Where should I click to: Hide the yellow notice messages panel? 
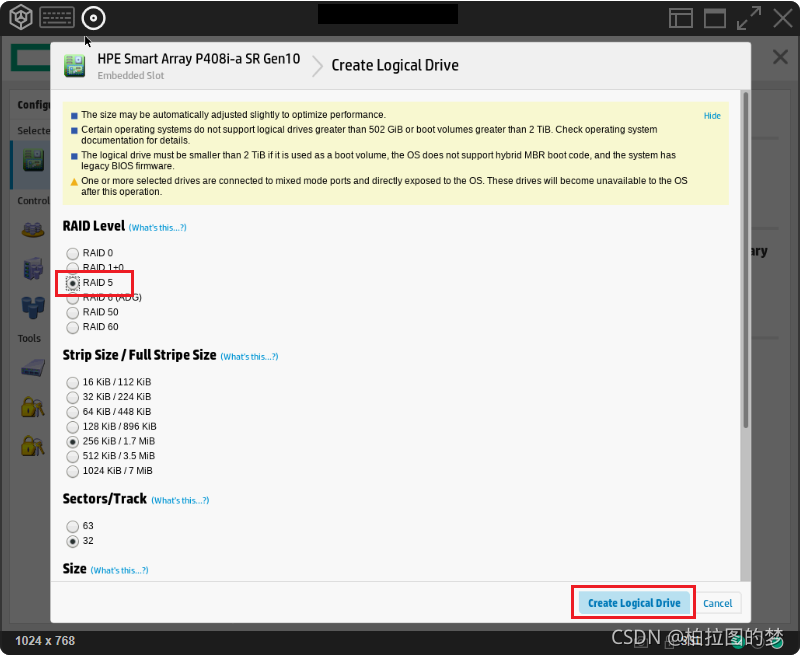tap(712, 116)
